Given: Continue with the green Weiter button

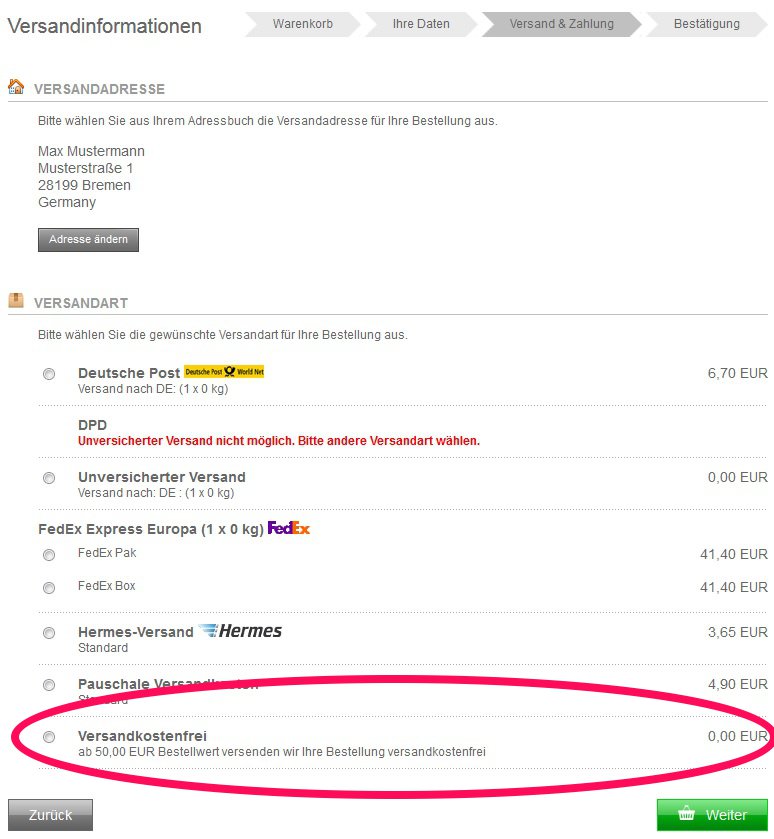Looking at the screenshot, I should click(712, 815).
